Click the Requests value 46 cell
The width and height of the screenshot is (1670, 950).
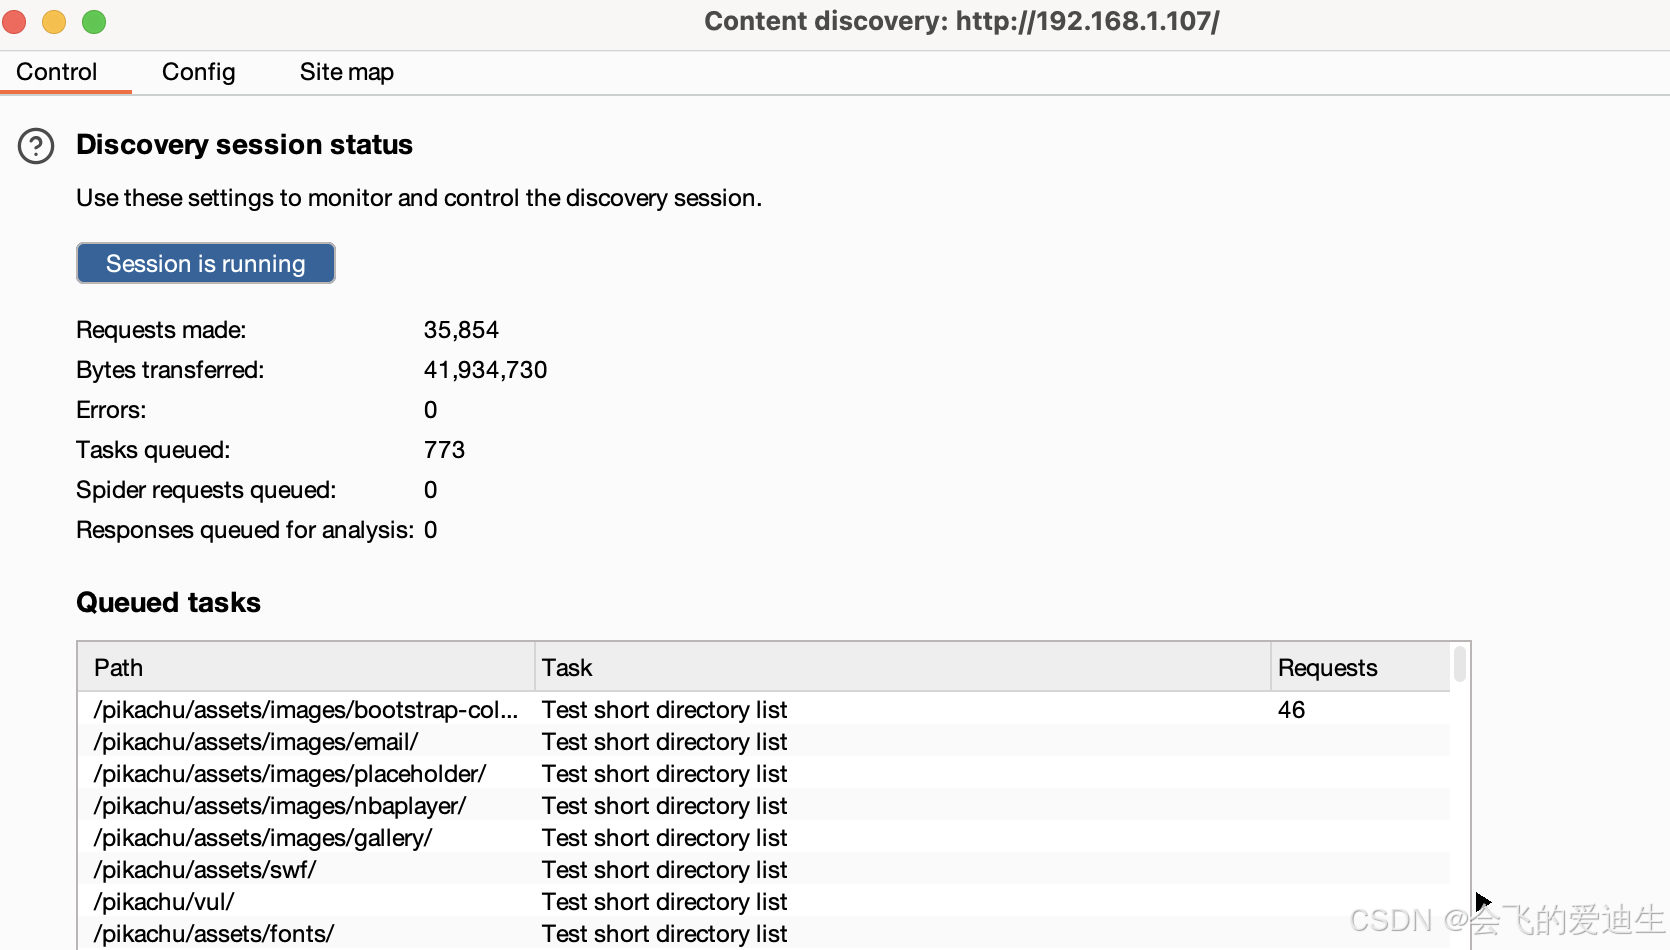(1291, 709)
